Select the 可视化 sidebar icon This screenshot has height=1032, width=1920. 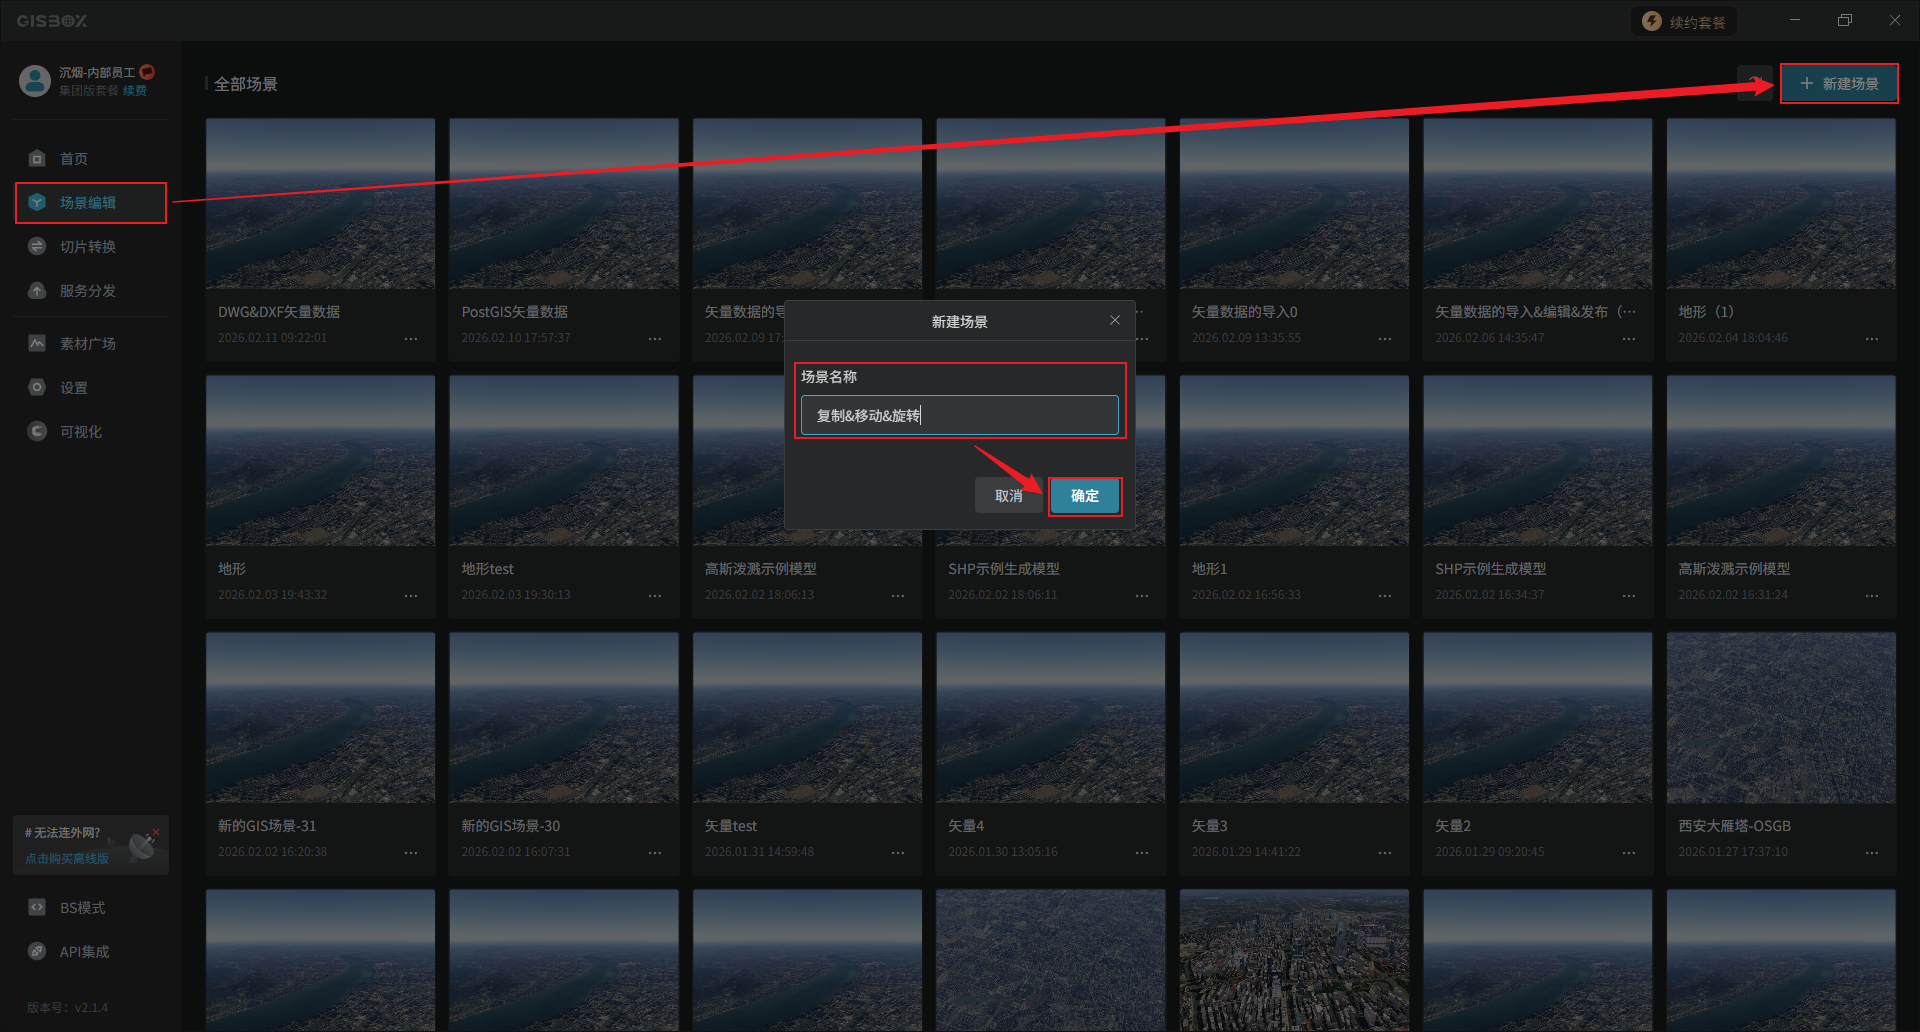[x=37, y=431]
